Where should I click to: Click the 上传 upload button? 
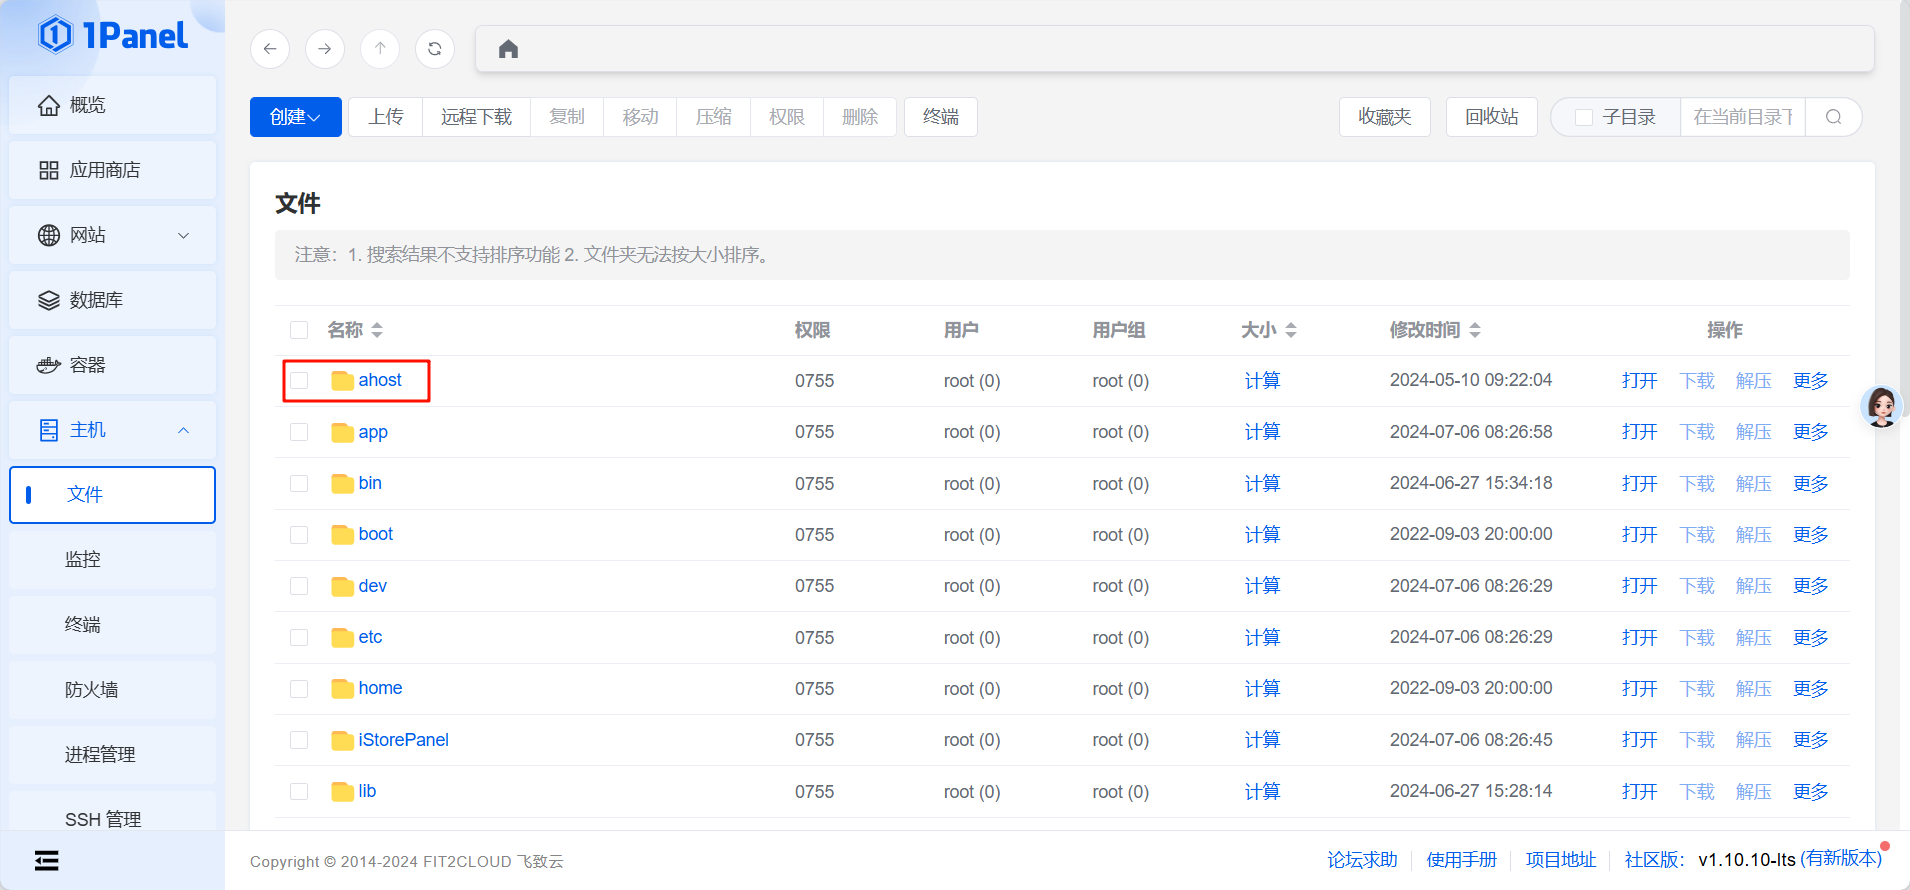click(386, 117)
